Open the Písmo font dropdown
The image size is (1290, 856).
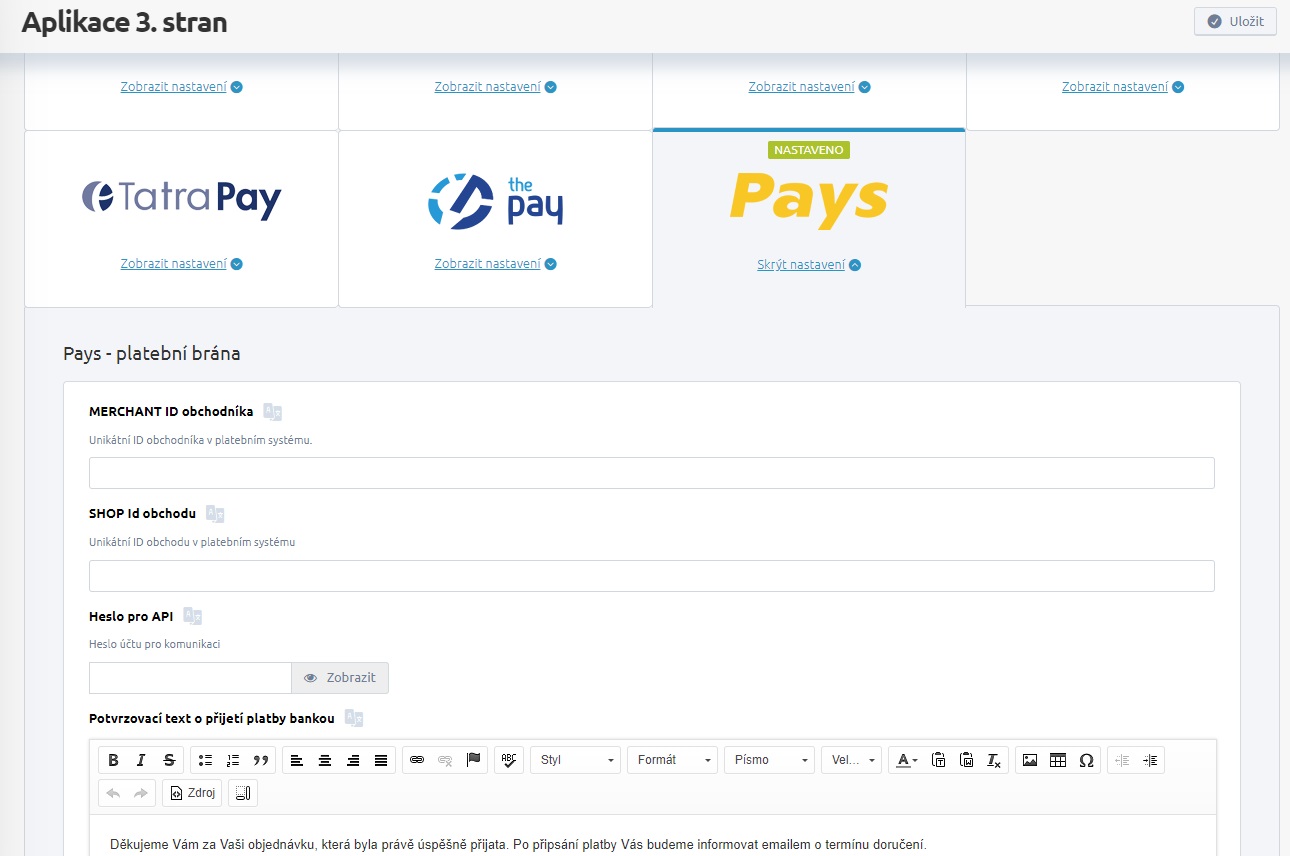tap(769, 760)
